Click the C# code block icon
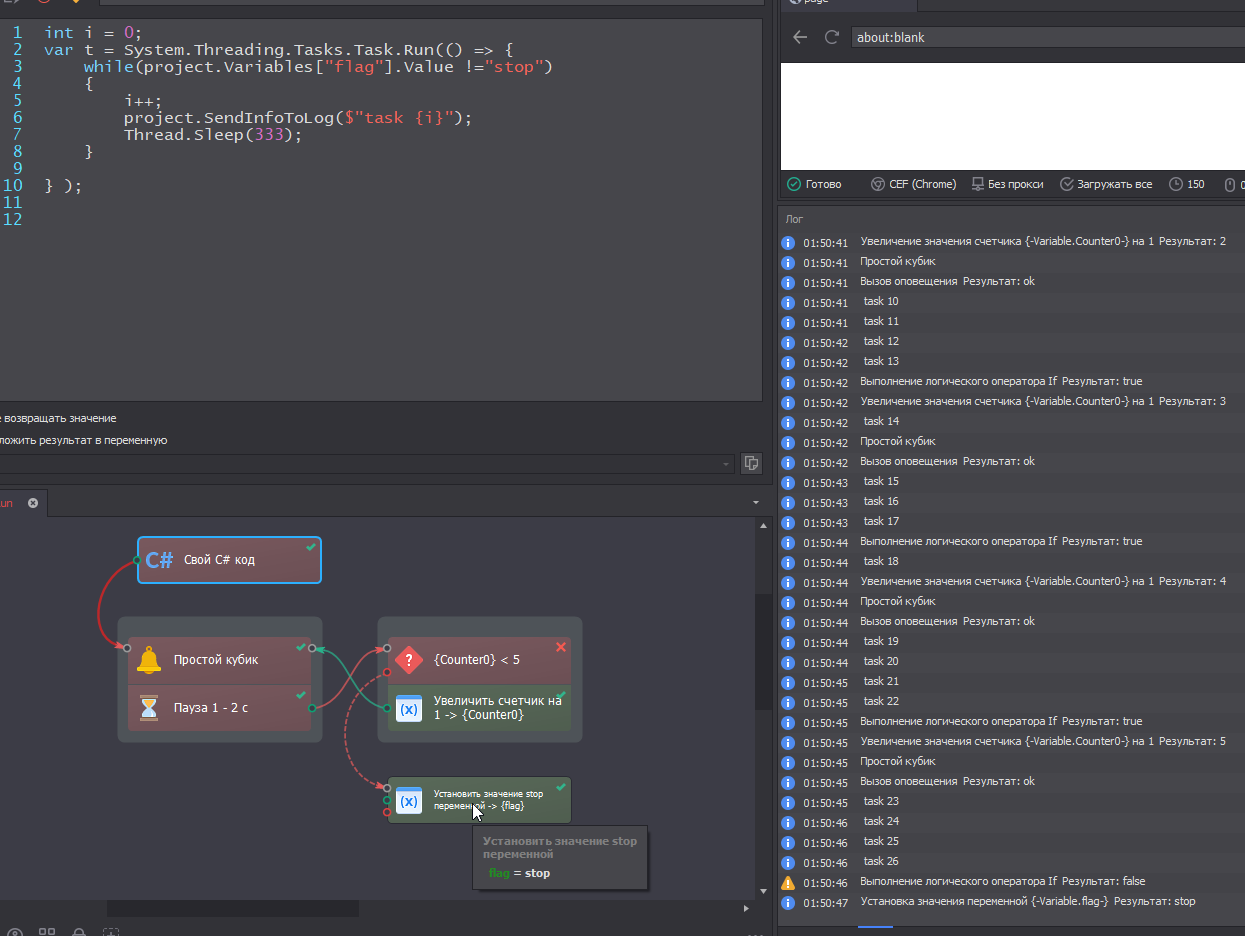The height and width of the screenshot is (936, 1245). tap(159, 560)
